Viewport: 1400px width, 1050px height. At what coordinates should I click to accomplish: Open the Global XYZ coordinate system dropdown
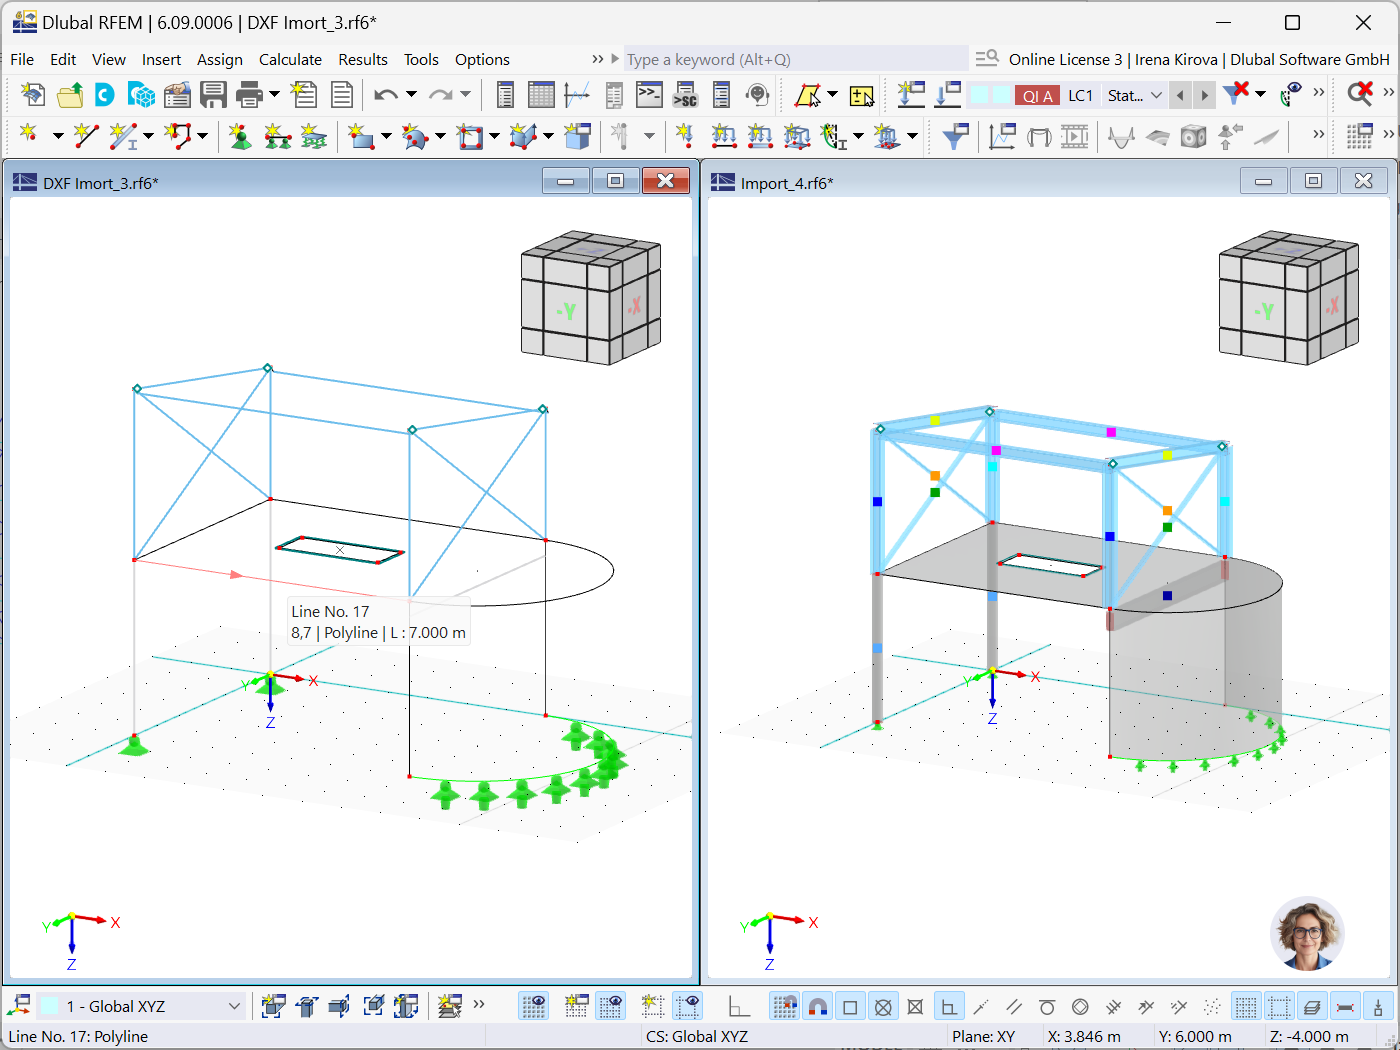(x=232, y=1006)
